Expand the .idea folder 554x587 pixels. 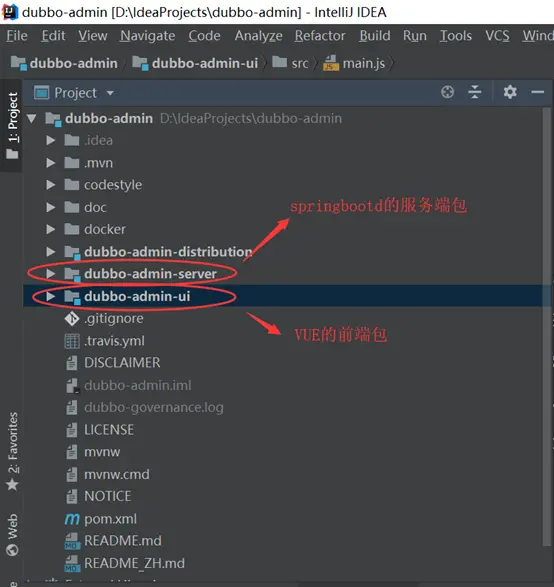(x=51, y=140)
